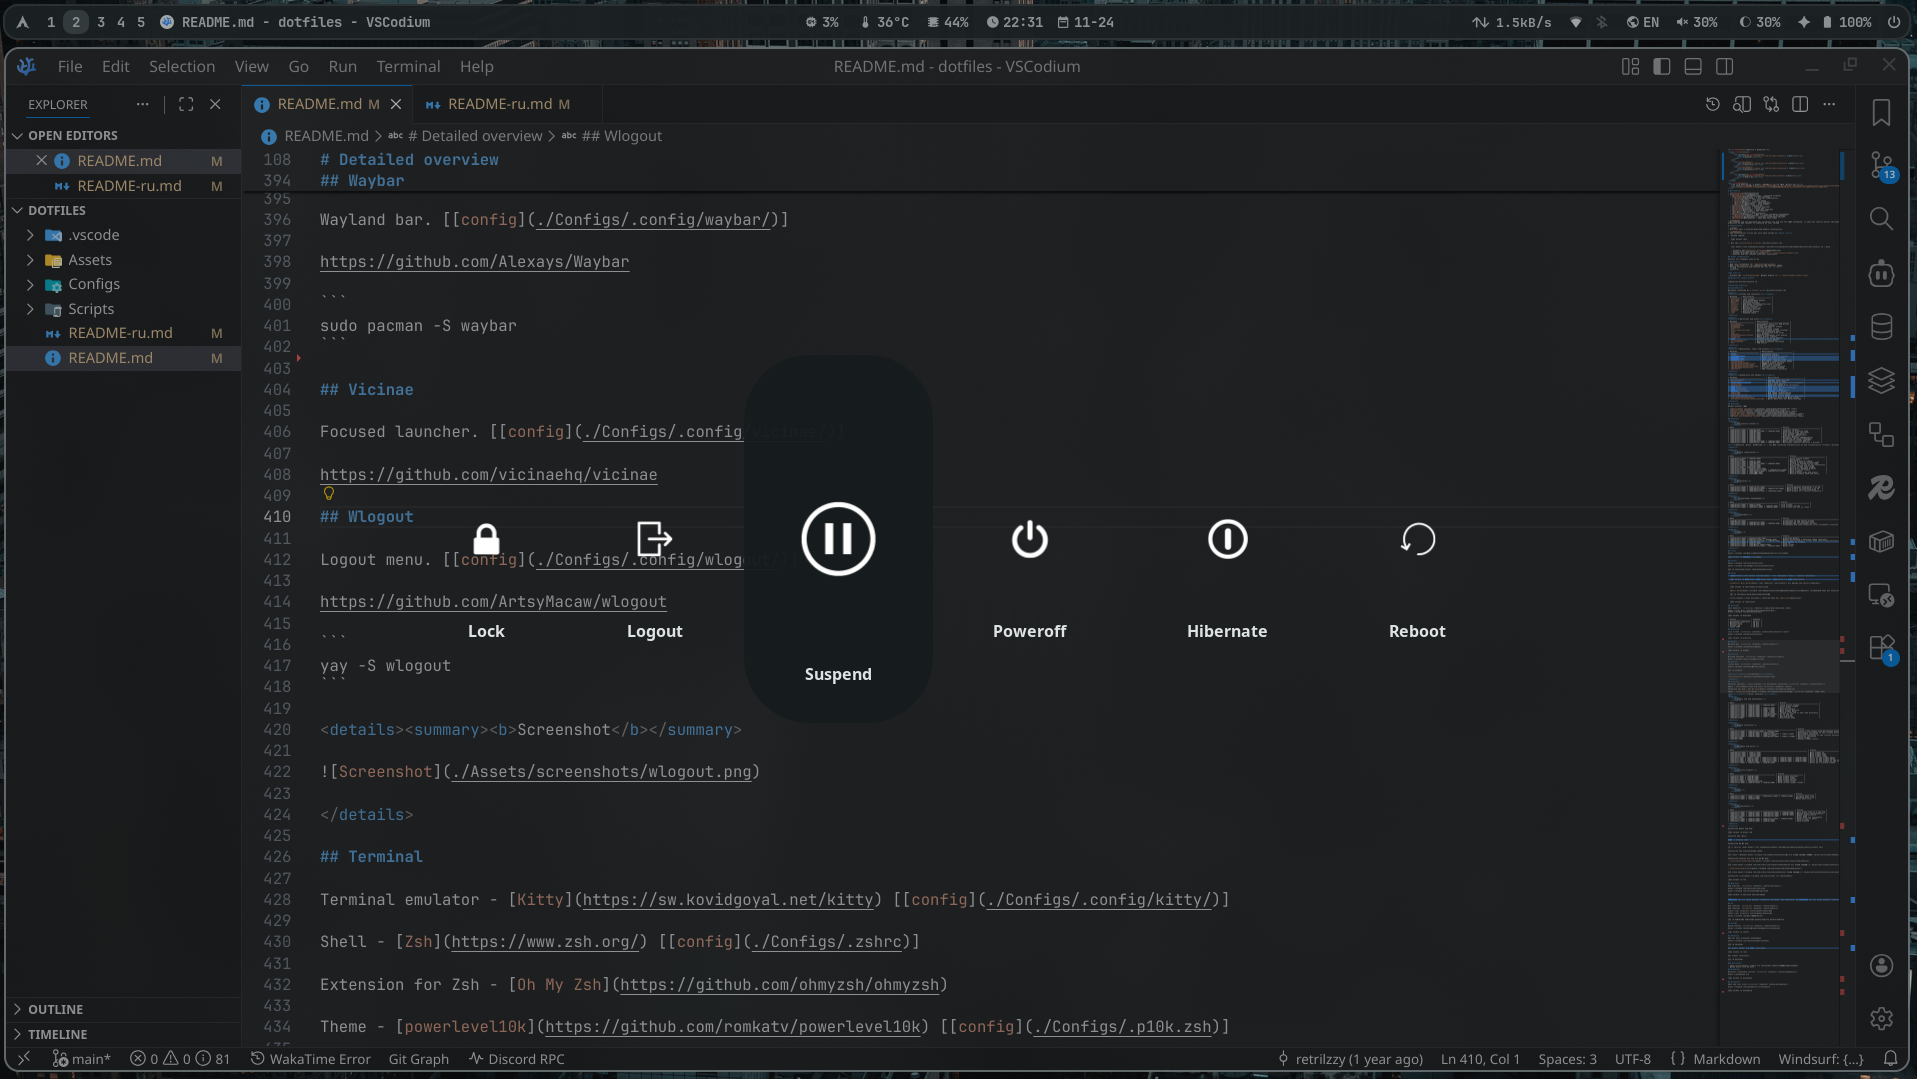Click WakaTime Error in status bar

(310, 1059)
